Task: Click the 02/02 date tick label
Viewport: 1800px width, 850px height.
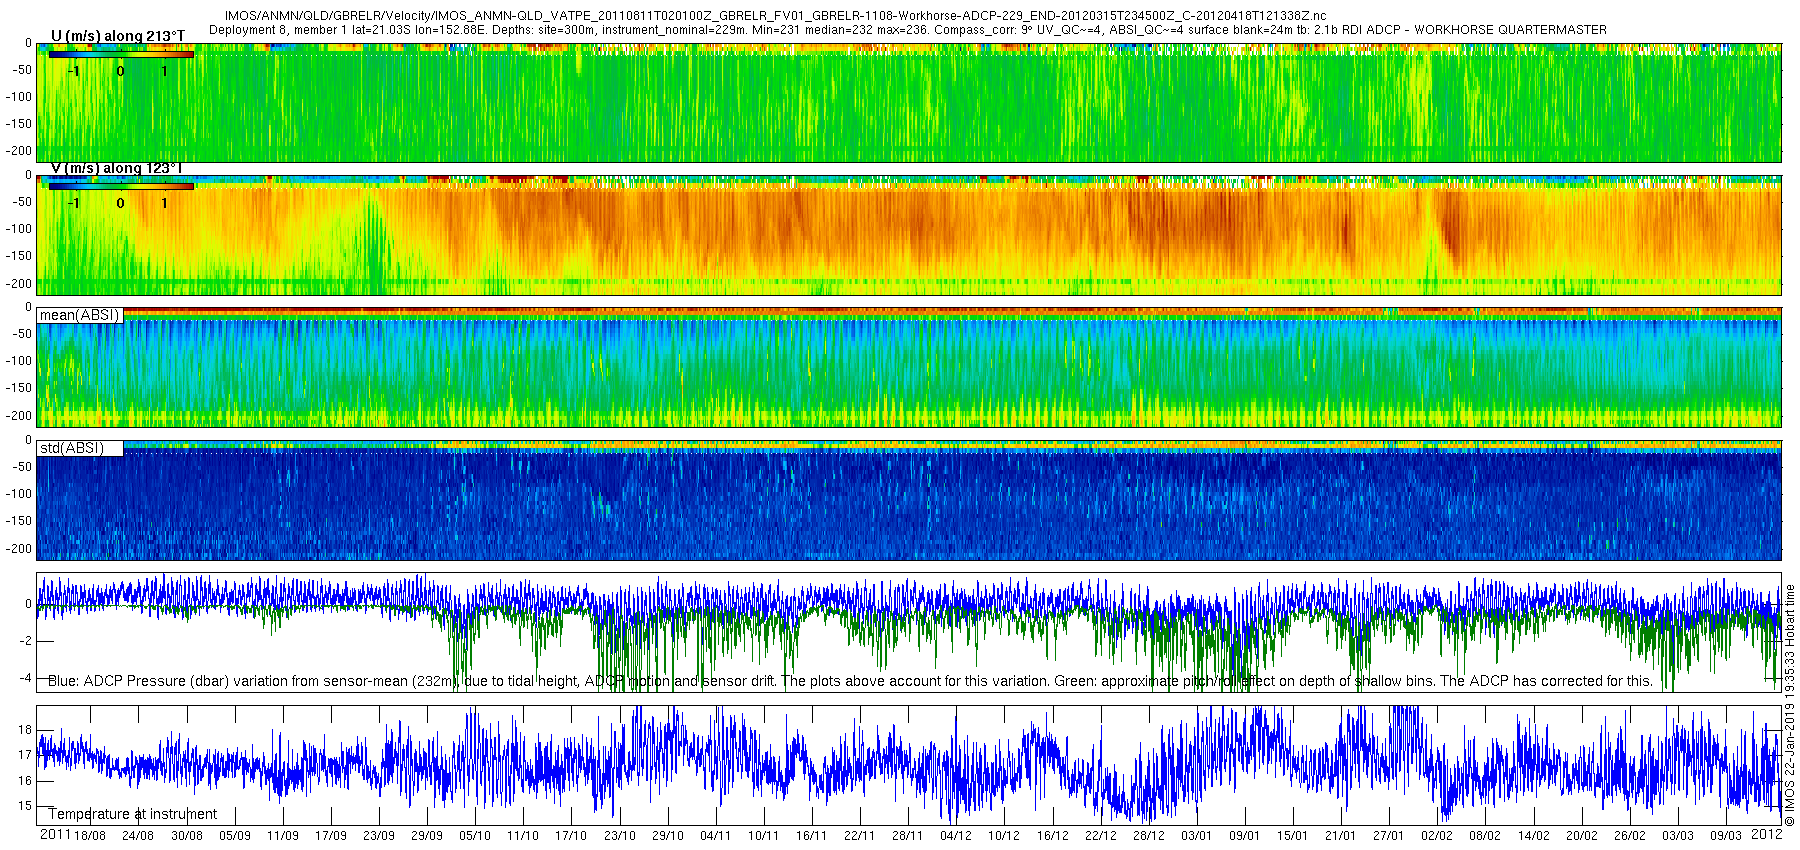Action: [1437, 836]
